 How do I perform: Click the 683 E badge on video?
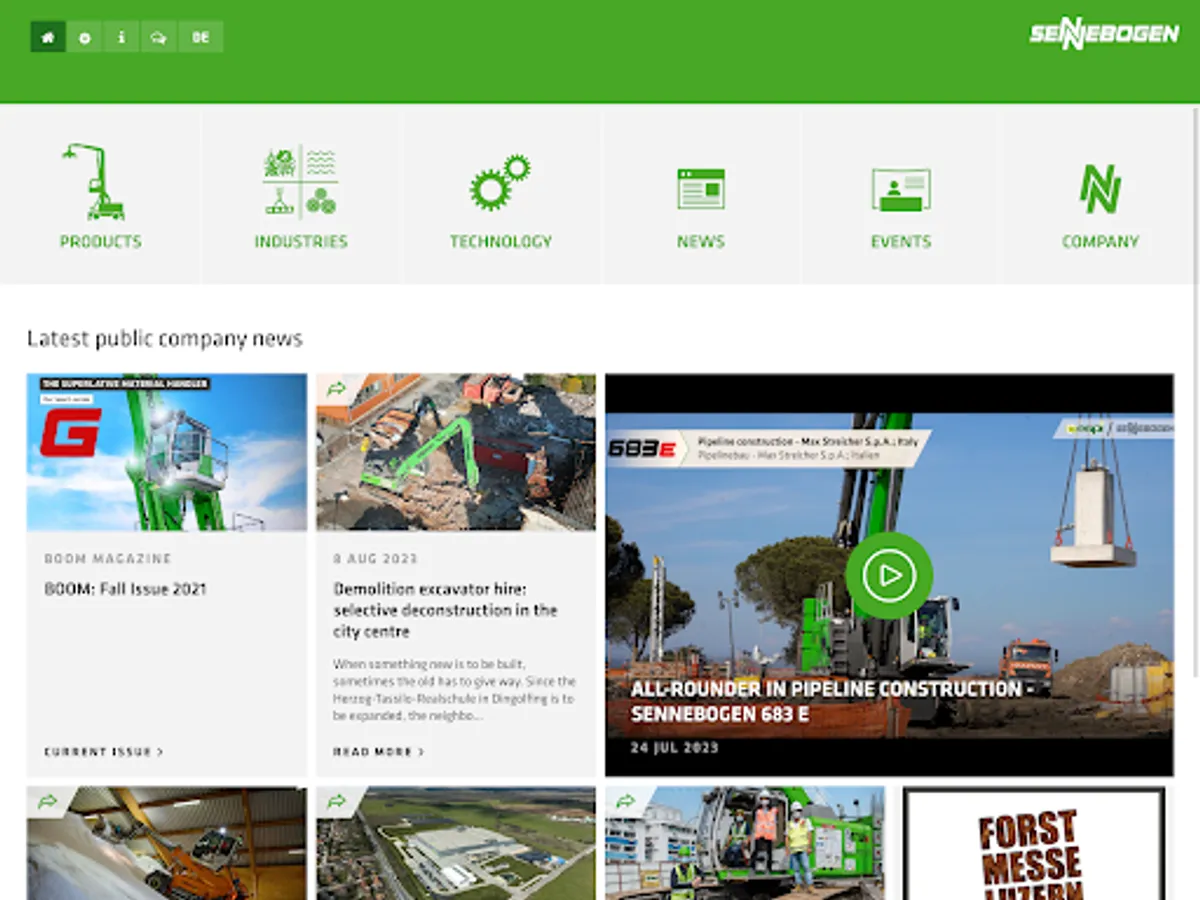642,449
